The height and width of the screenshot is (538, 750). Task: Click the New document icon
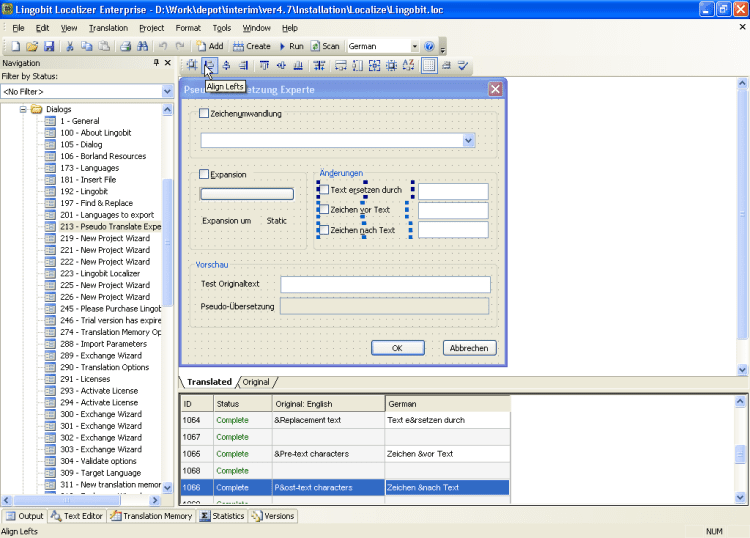click(x=15, y=46)
